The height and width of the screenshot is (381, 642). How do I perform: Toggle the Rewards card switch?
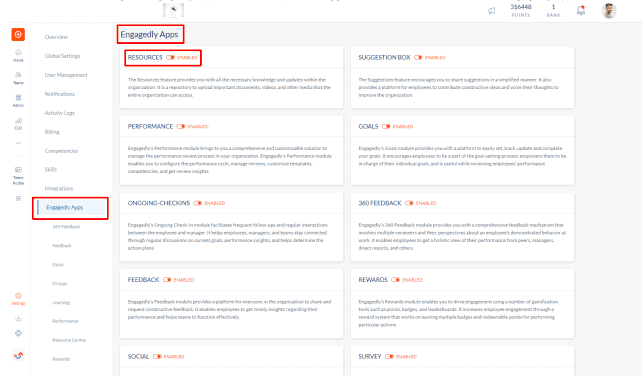pos(395,280)
